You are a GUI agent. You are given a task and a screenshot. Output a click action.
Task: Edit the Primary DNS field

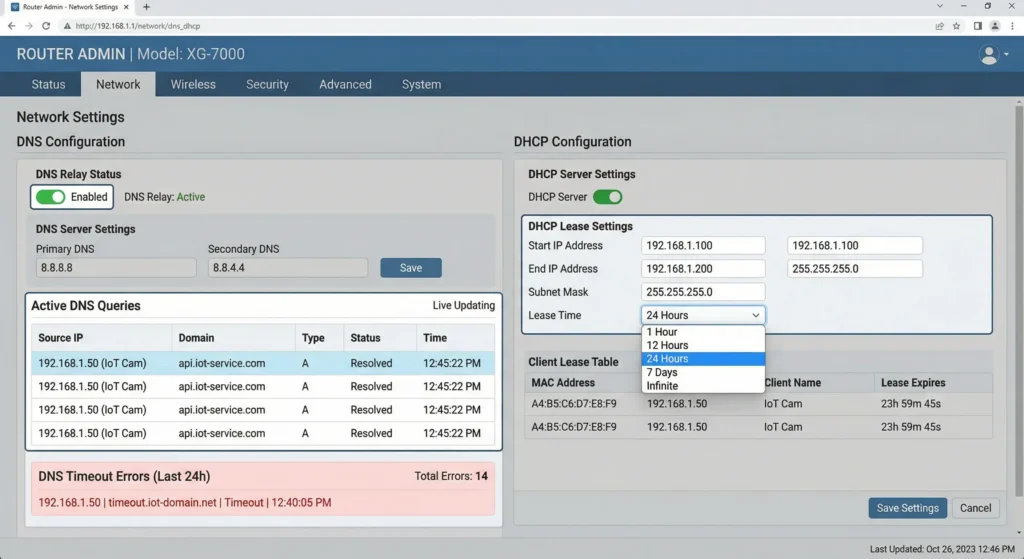tap(116, 268)
